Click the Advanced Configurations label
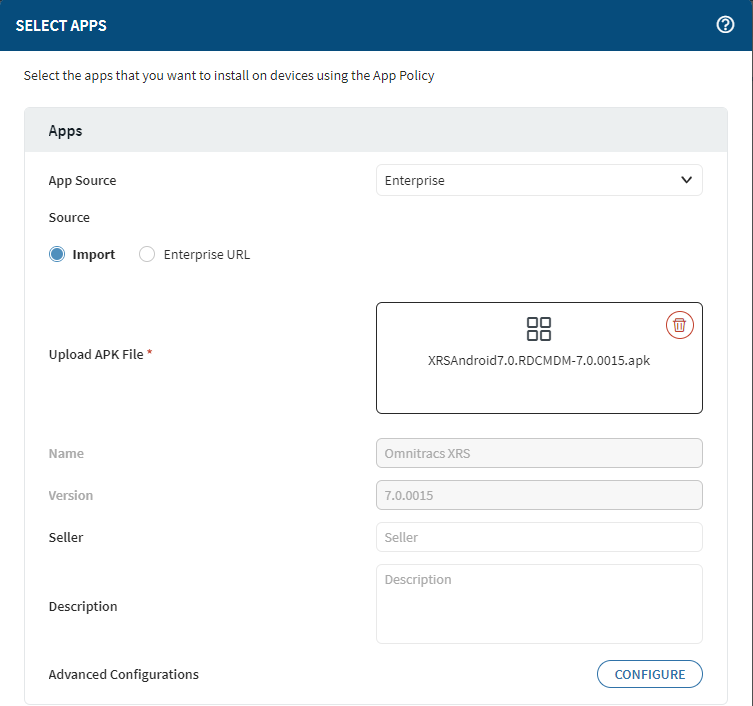Image resolution: width=753 pixels, height=706 pixels. point(124,674)
